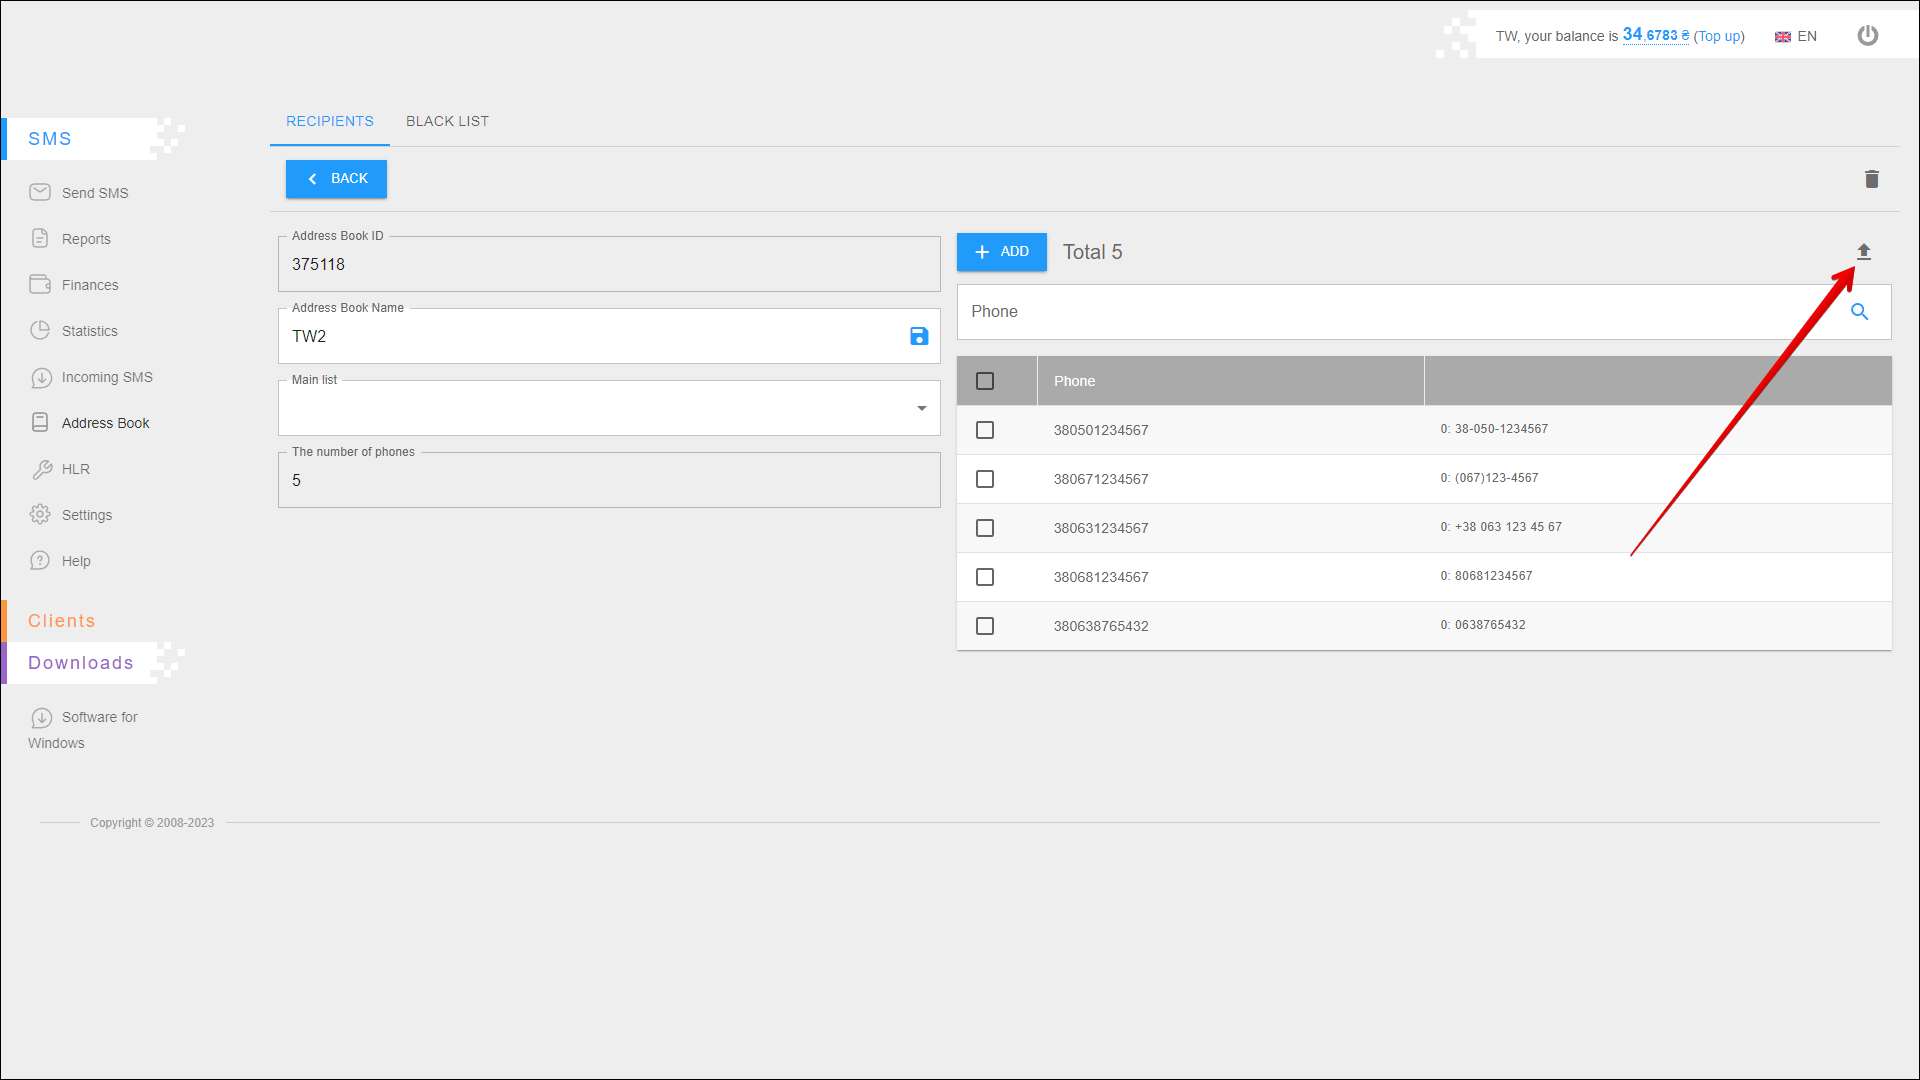Open Incoming SMS in the sidebar
The width and height of the screenshot is (1920, 1080).
[106, 377]
